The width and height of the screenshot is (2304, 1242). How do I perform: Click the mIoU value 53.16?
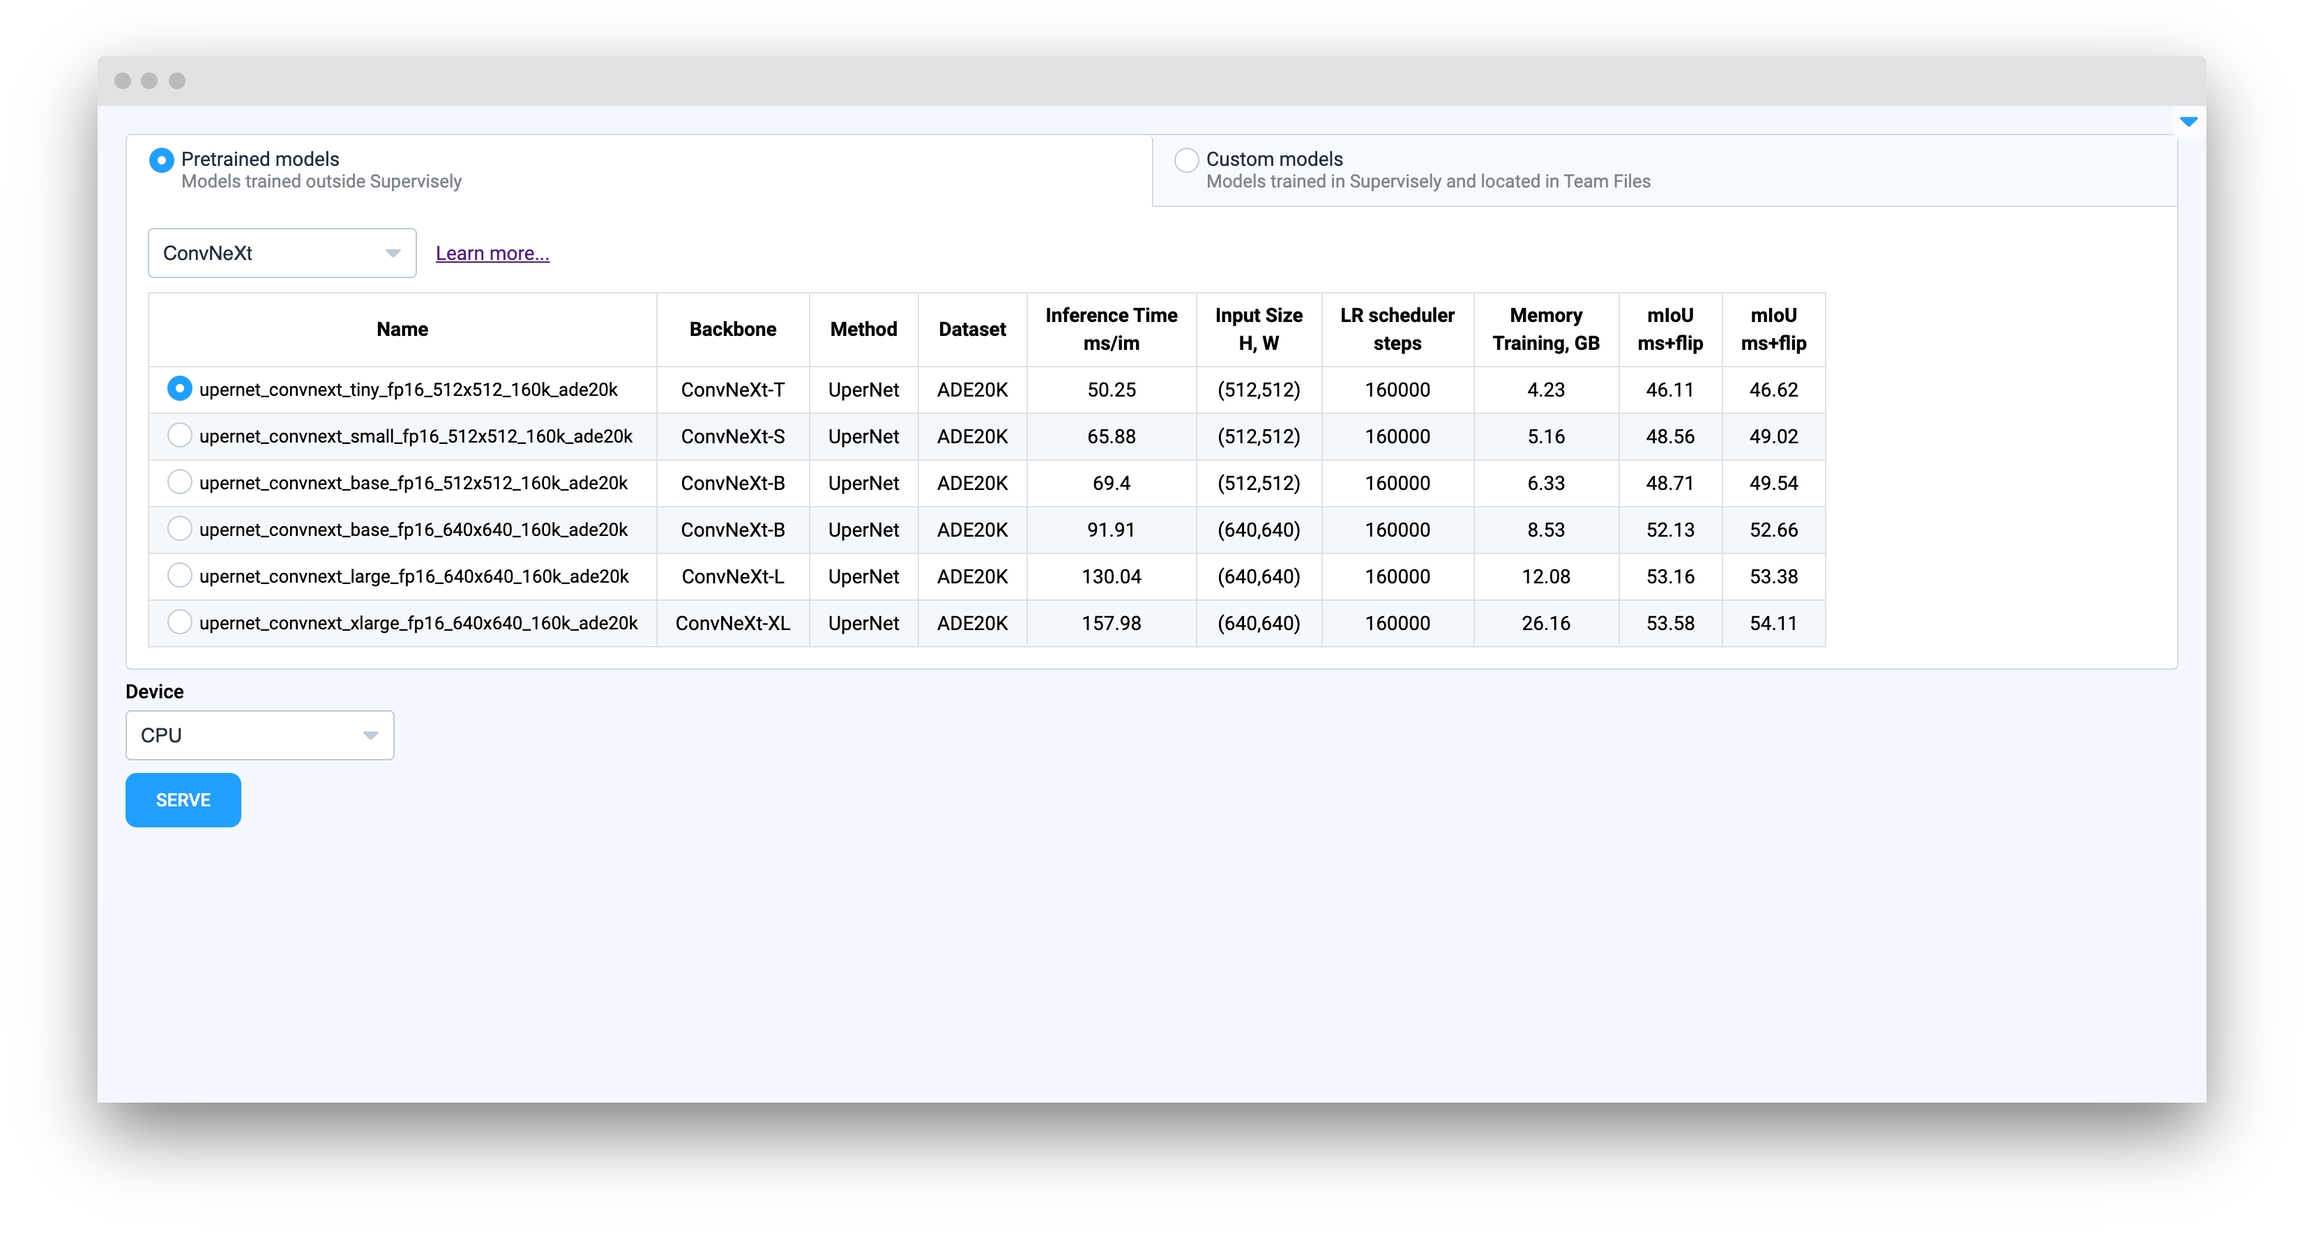[1670, 576]
